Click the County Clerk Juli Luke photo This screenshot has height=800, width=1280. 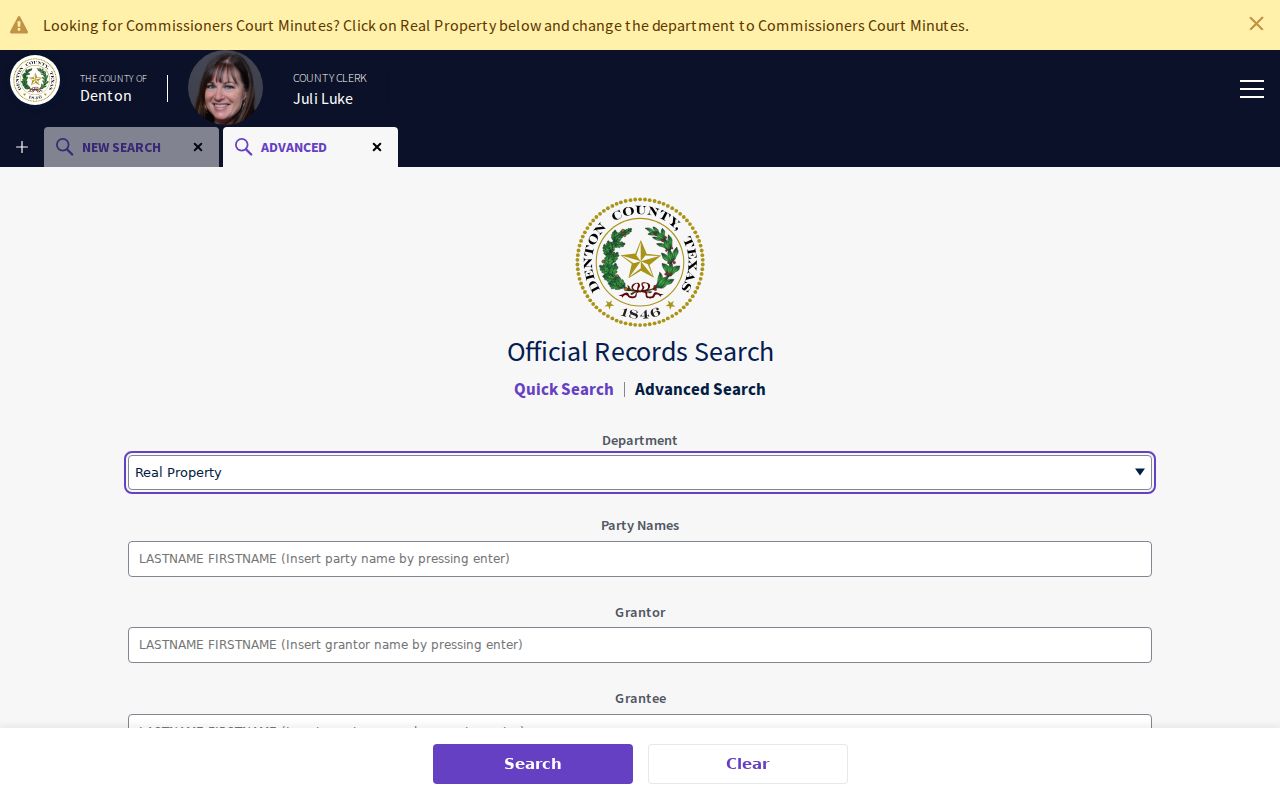click(225, 88)
